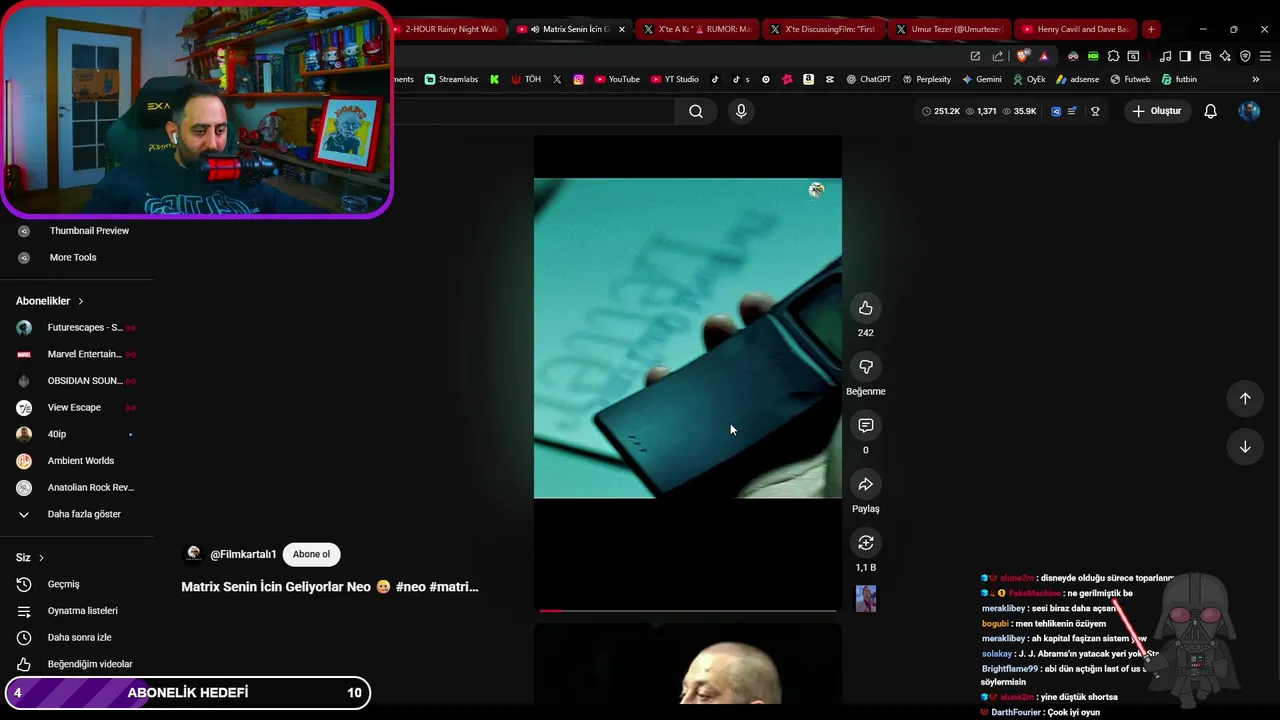Open the browser hamburger menu

[1265, 56]
